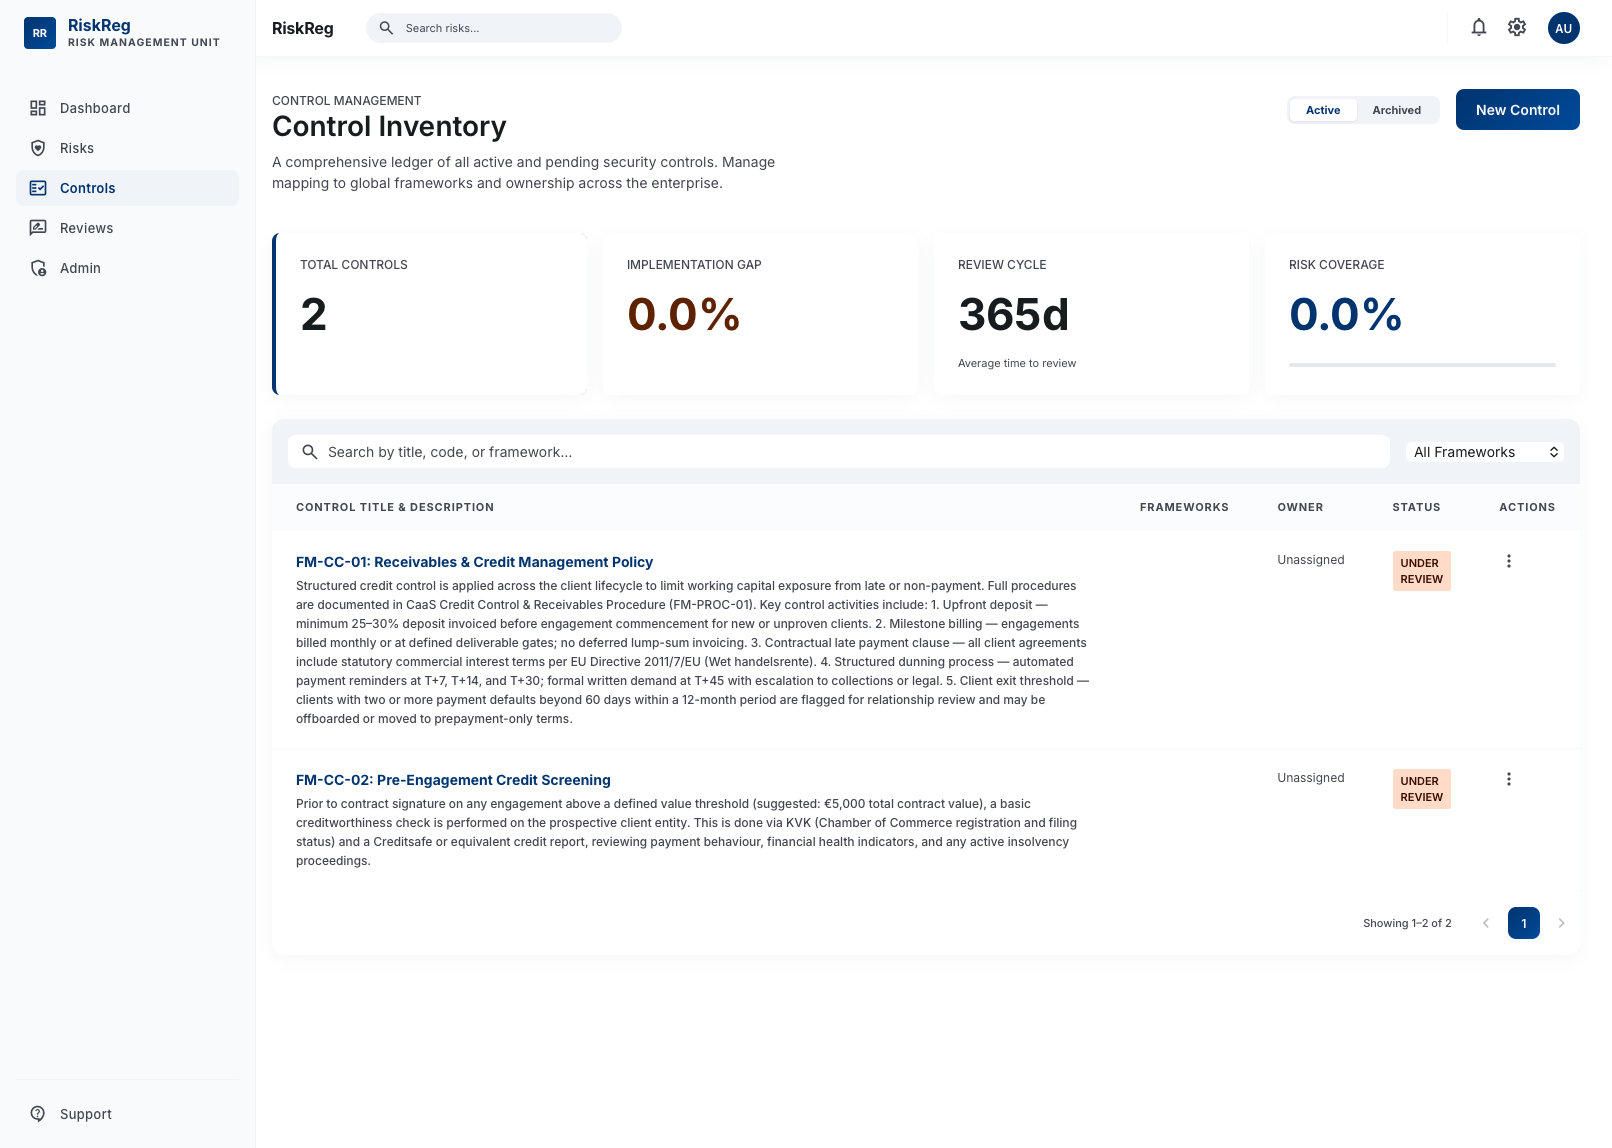Click the search by title input field

pos(838,452)
